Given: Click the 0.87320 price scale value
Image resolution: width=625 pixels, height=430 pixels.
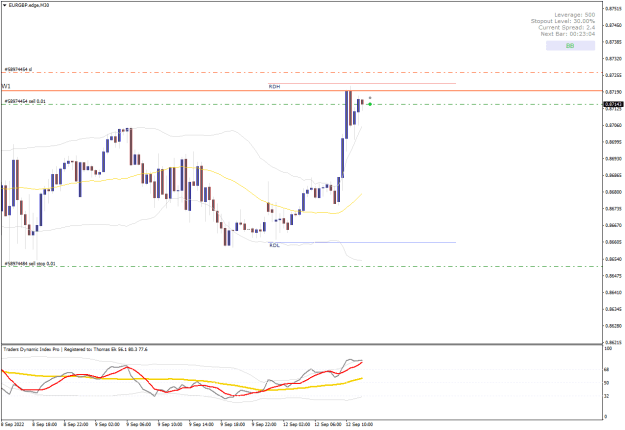Looking at the screenshot, I should point(613,59).
